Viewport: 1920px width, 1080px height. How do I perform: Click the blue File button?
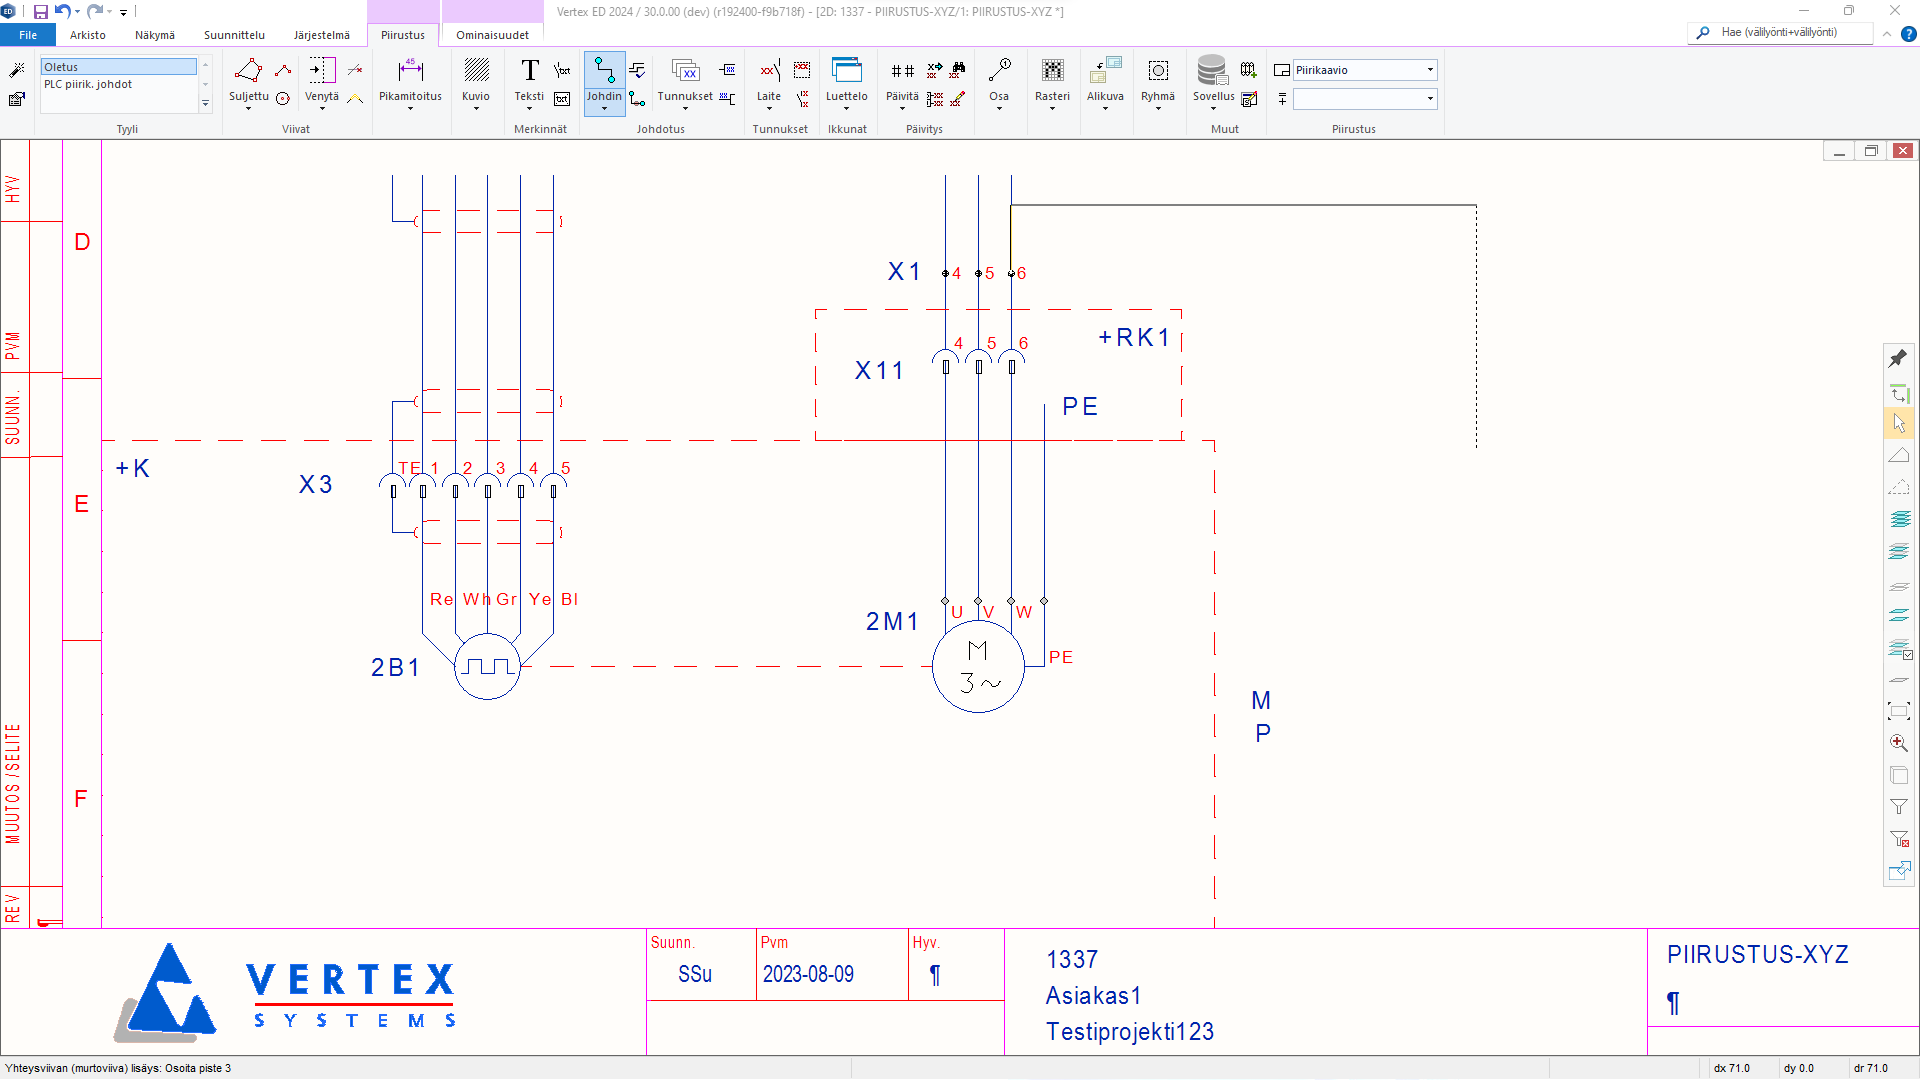point(28,35)
